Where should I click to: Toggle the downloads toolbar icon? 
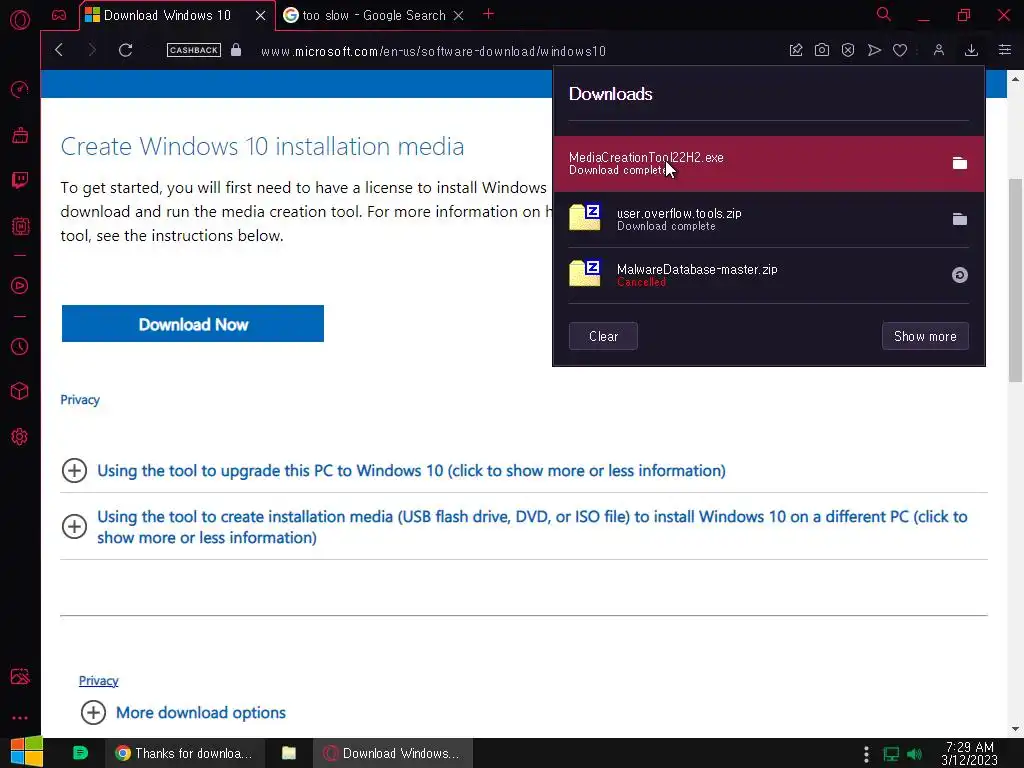tap(971, 50)
